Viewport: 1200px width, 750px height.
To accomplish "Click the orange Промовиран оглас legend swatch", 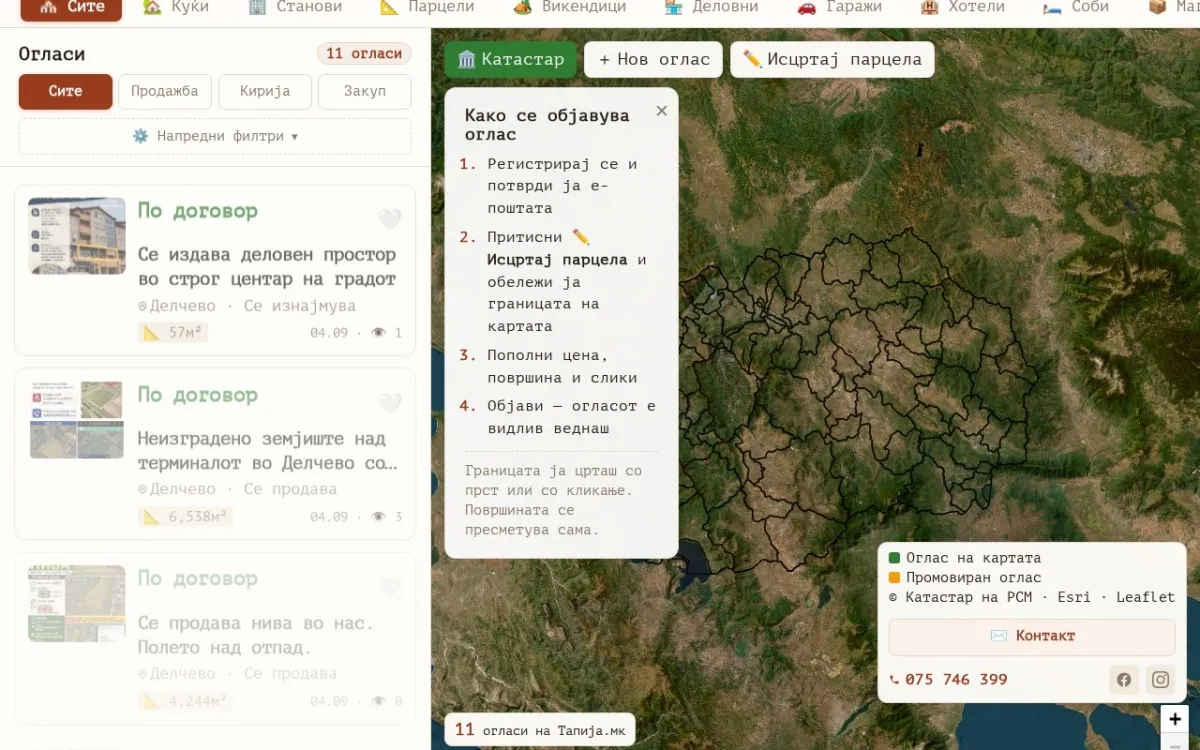I will pos(894,578).
